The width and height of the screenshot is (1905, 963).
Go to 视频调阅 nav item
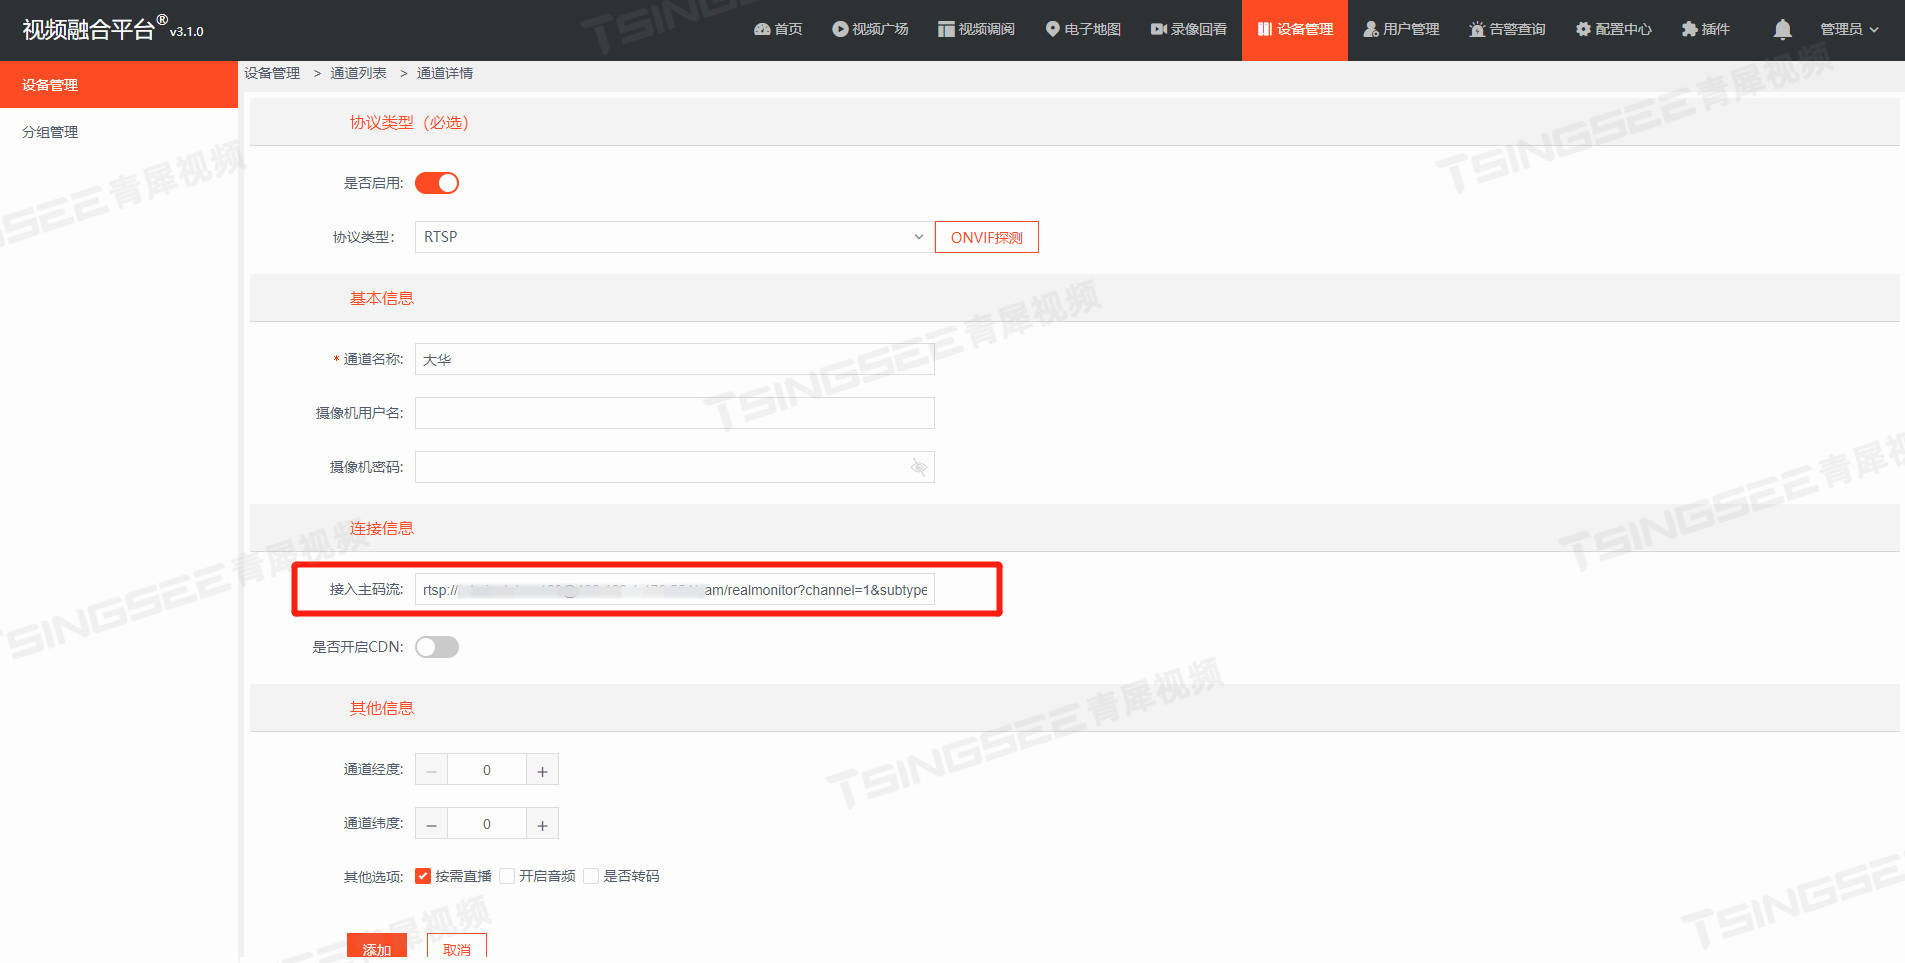[x=976, y=29]
